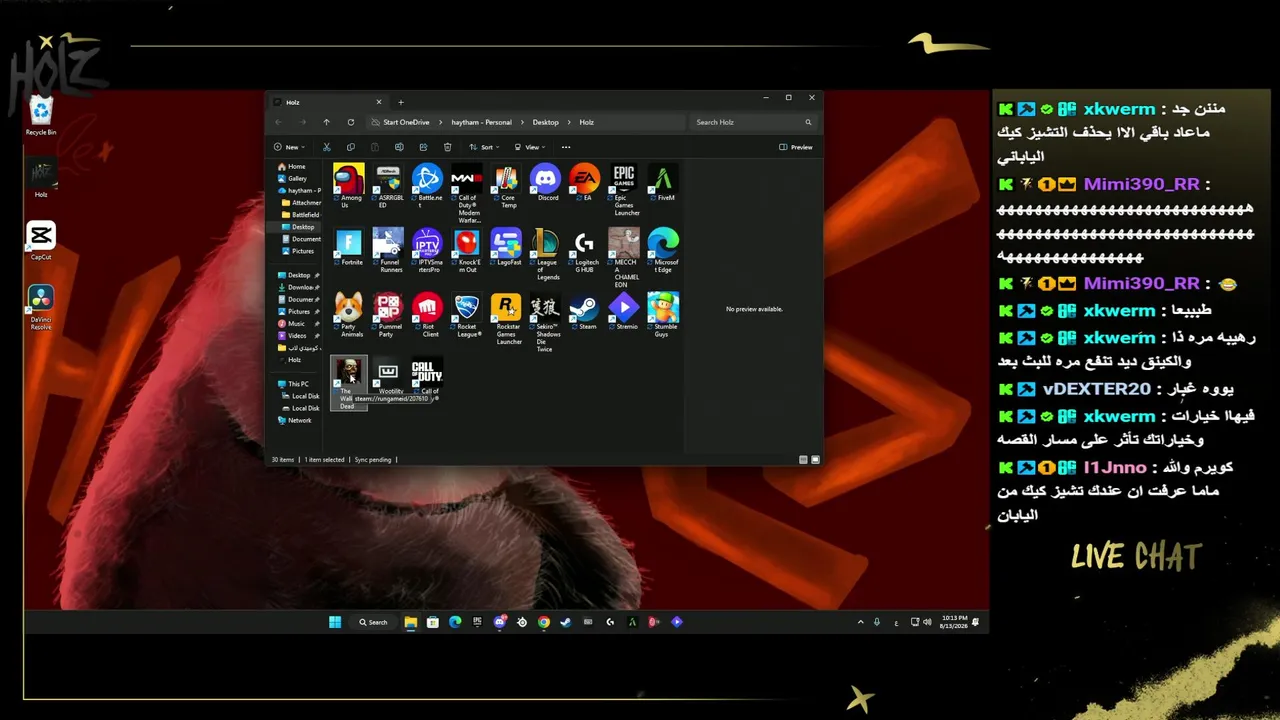Refresh the current folder
The width and height of the screenshot is (1280, 720).
pos(351,122)
